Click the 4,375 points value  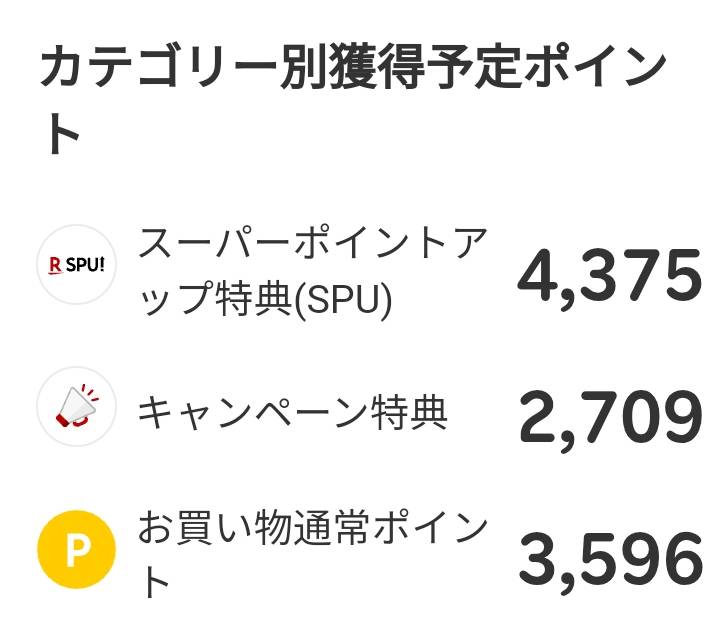[x=610, y=277]
